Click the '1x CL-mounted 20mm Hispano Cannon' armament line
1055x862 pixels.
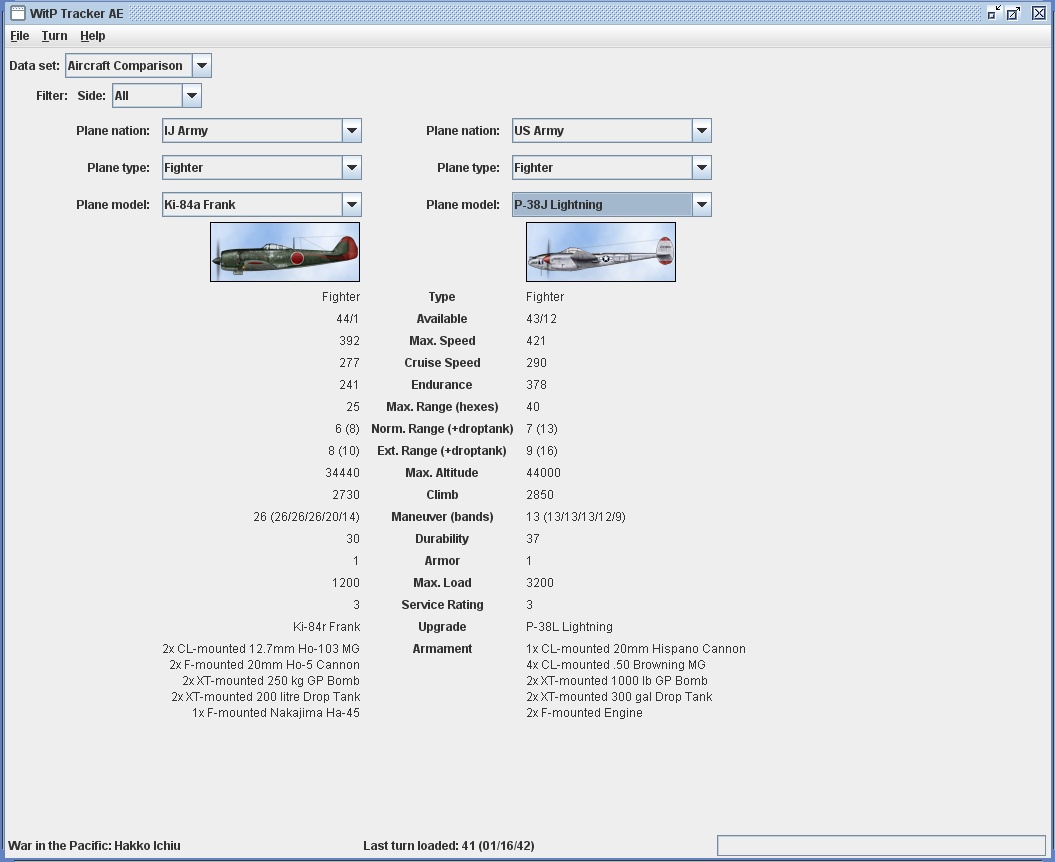[x=636, y=649]
